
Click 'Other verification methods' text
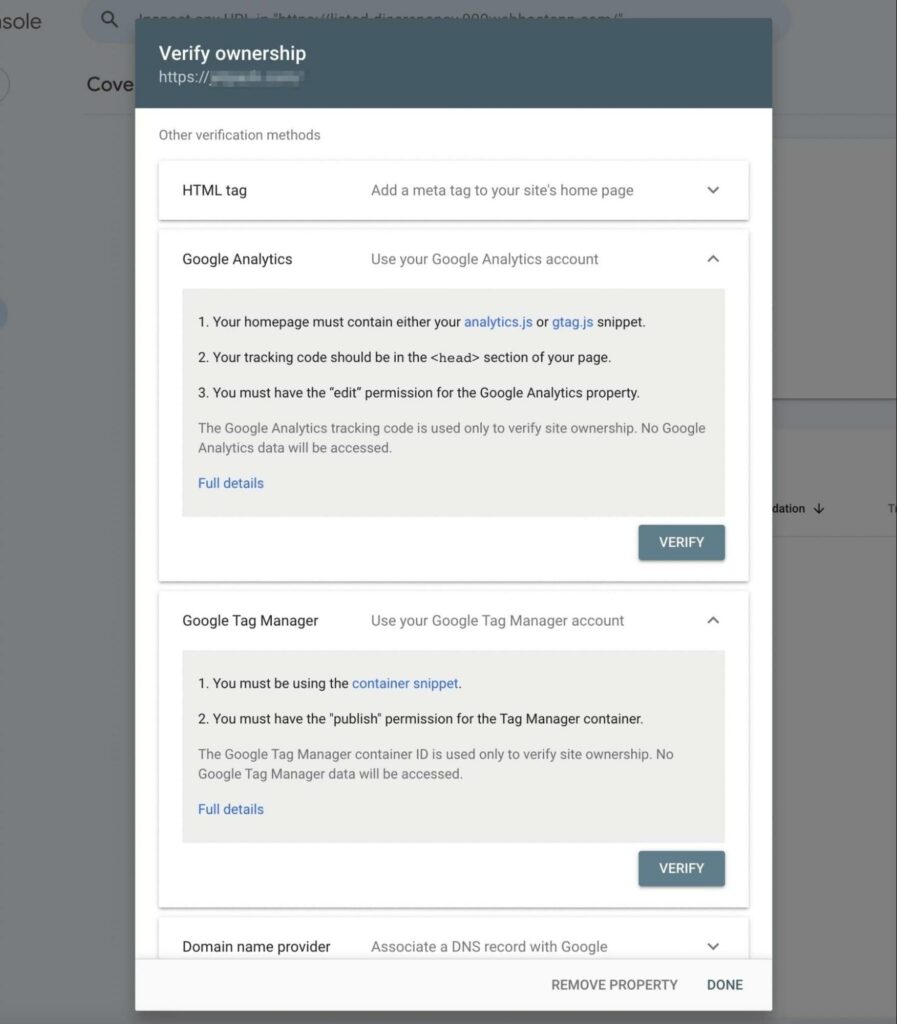pyautogui.click(x=240, y=135)
